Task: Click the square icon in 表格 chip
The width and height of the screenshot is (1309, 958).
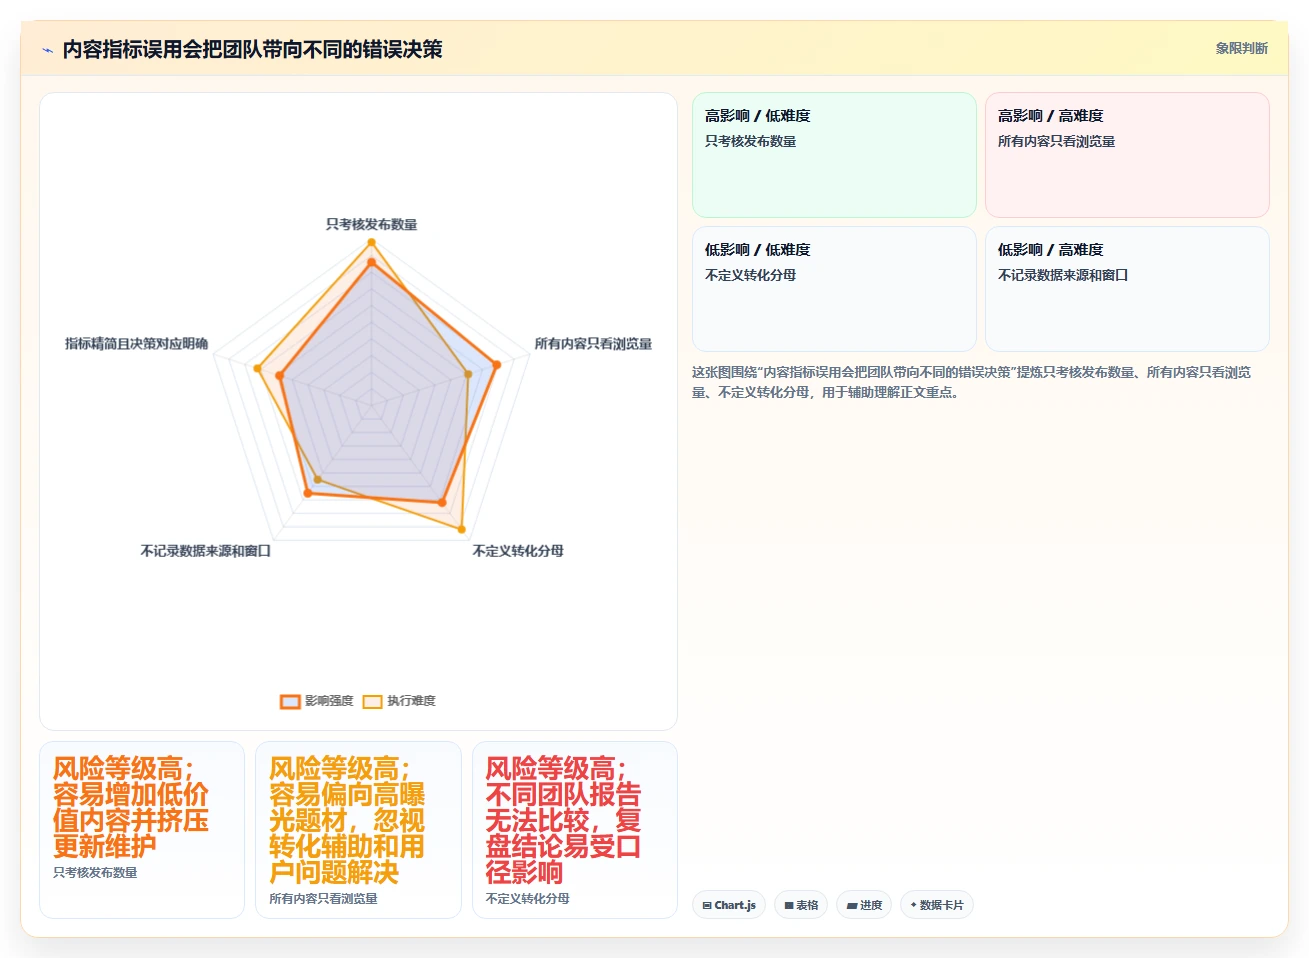Action: coord(789,906)
